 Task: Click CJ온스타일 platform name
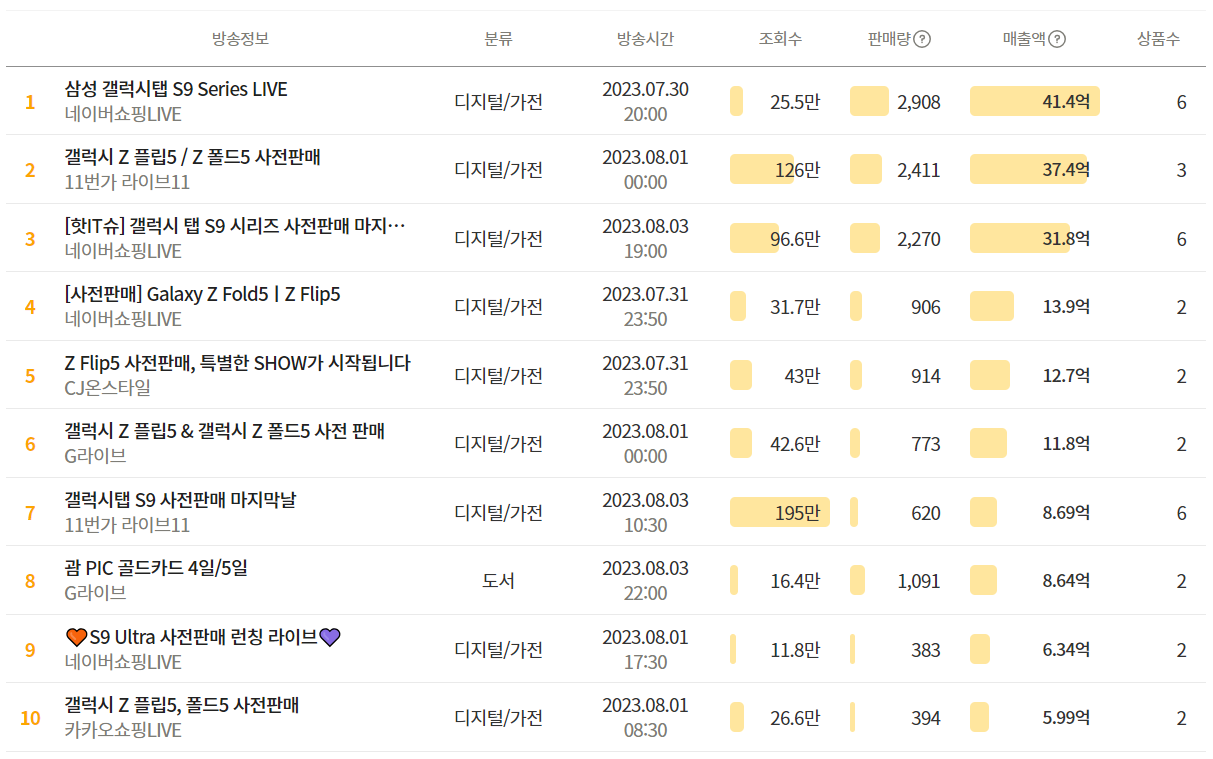[108, 388]
